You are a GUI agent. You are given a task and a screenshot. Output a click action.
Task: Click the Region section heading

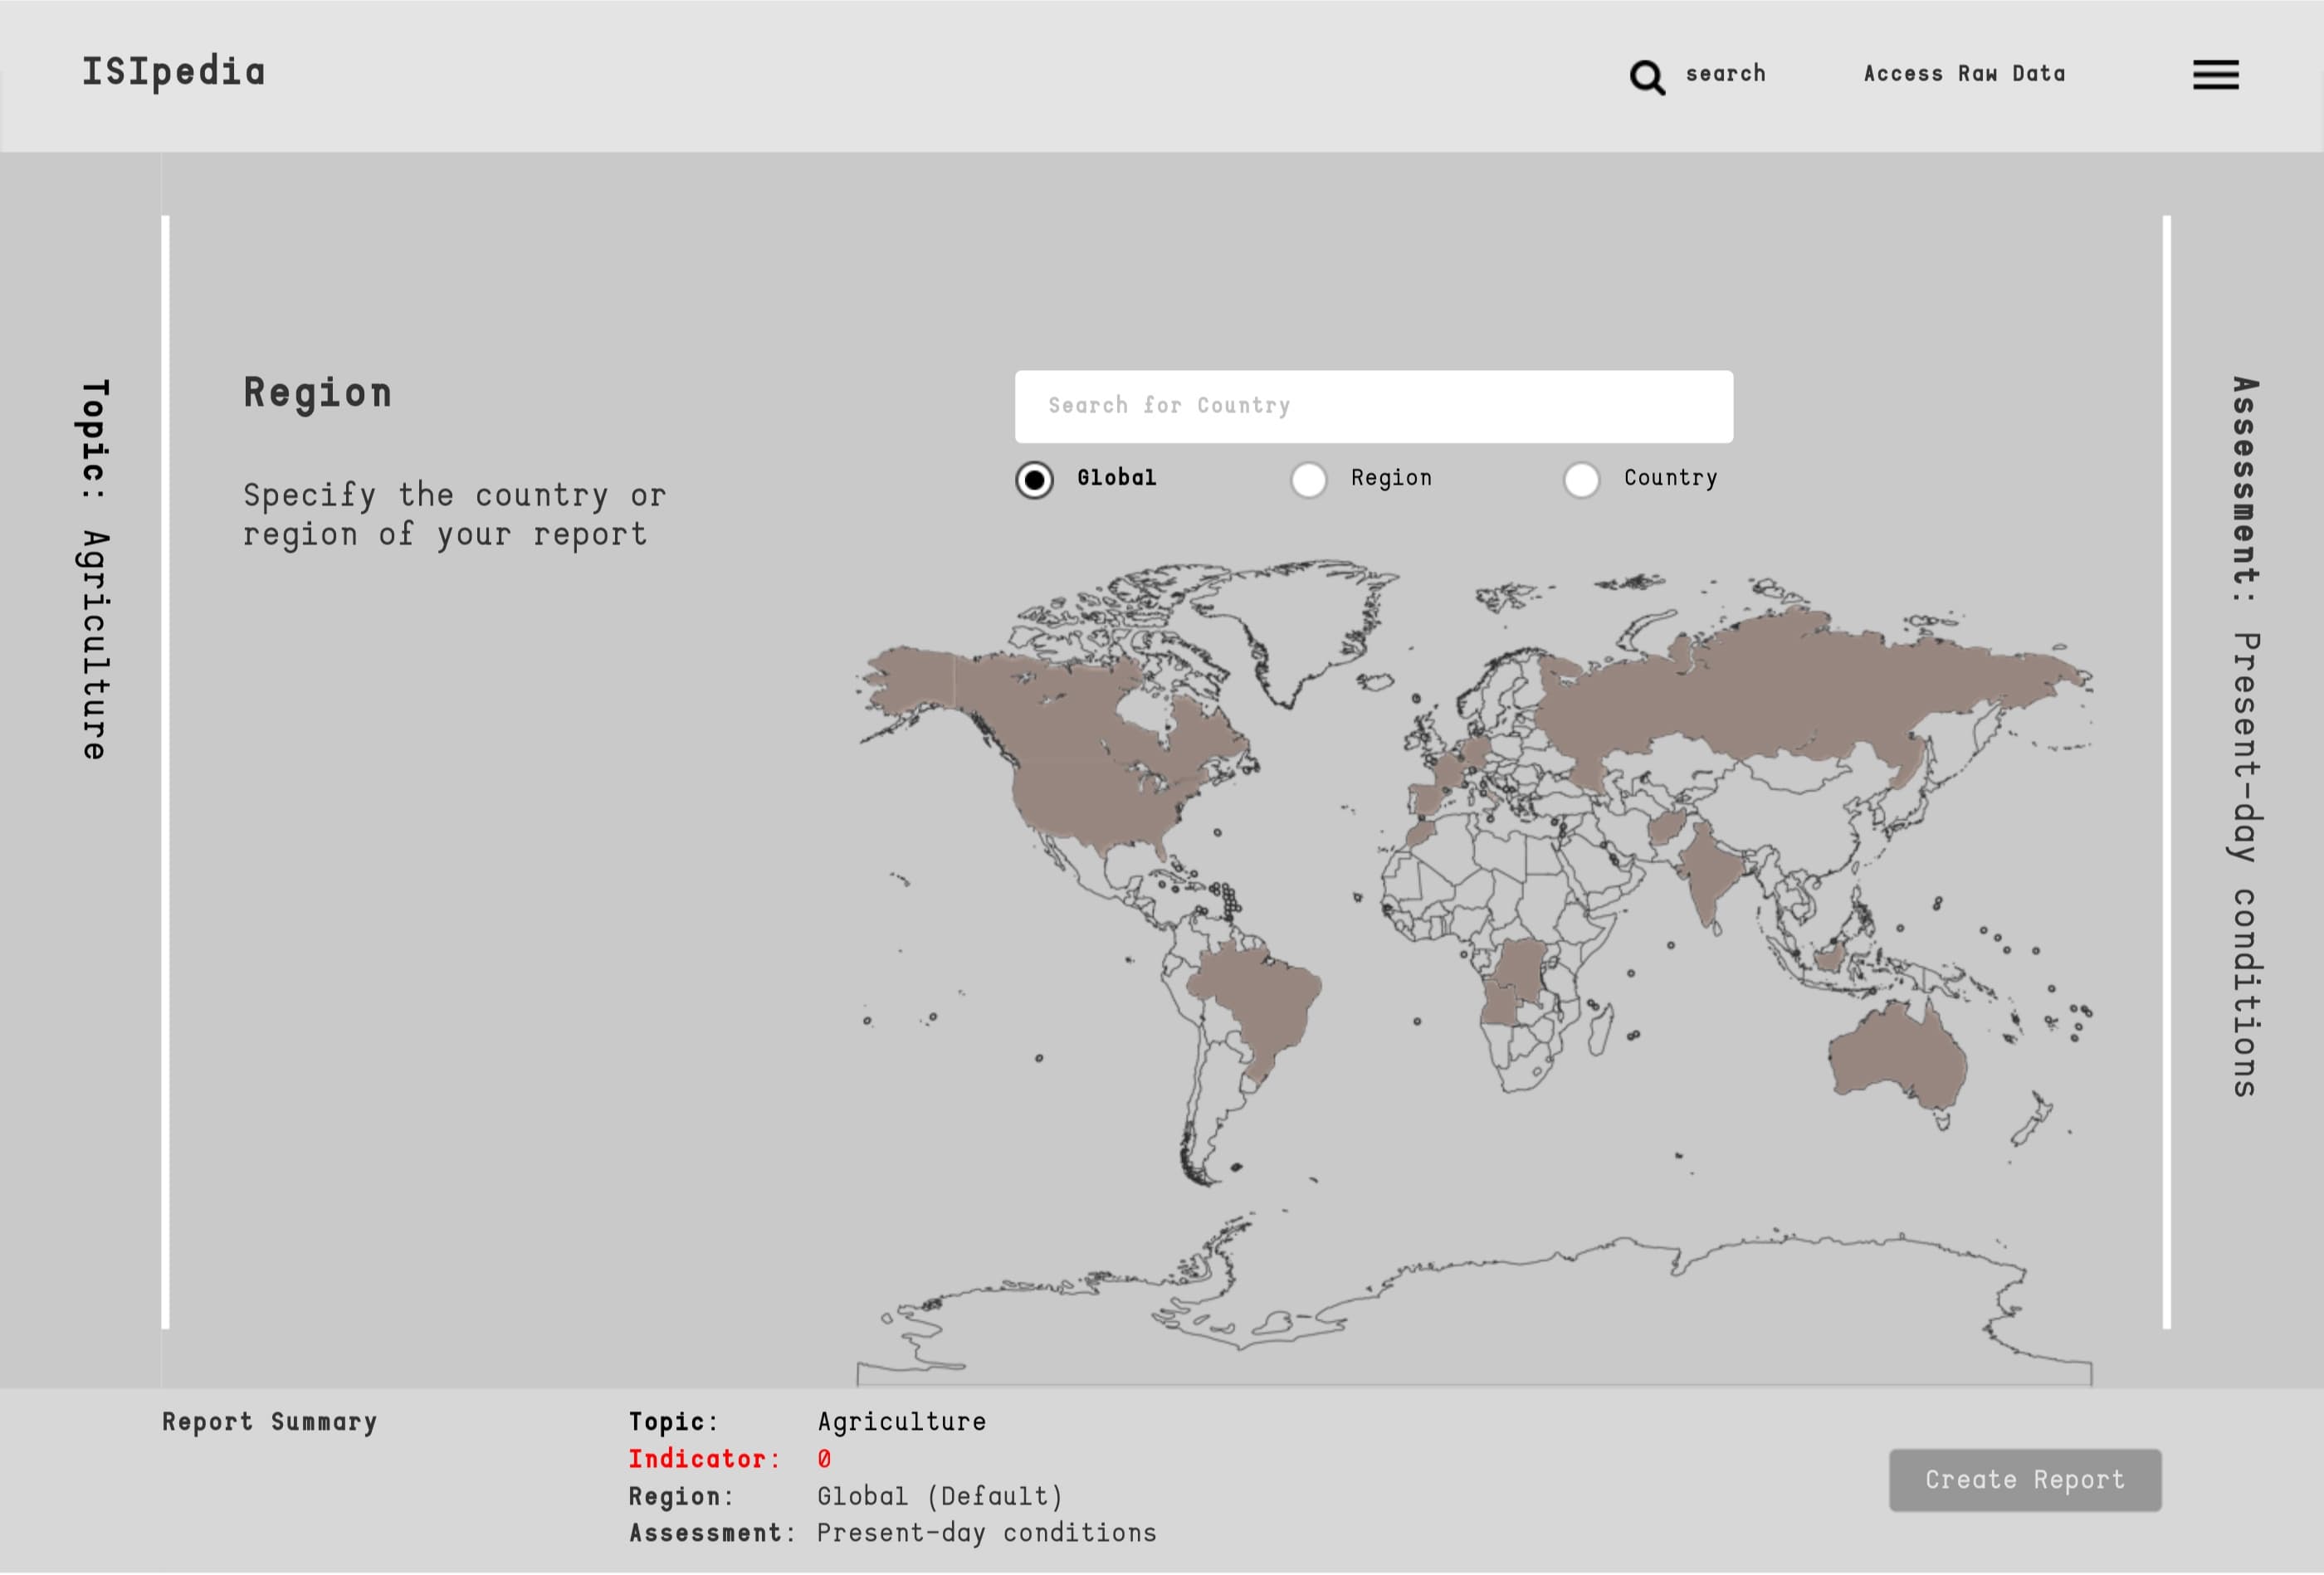coord(318,393)
